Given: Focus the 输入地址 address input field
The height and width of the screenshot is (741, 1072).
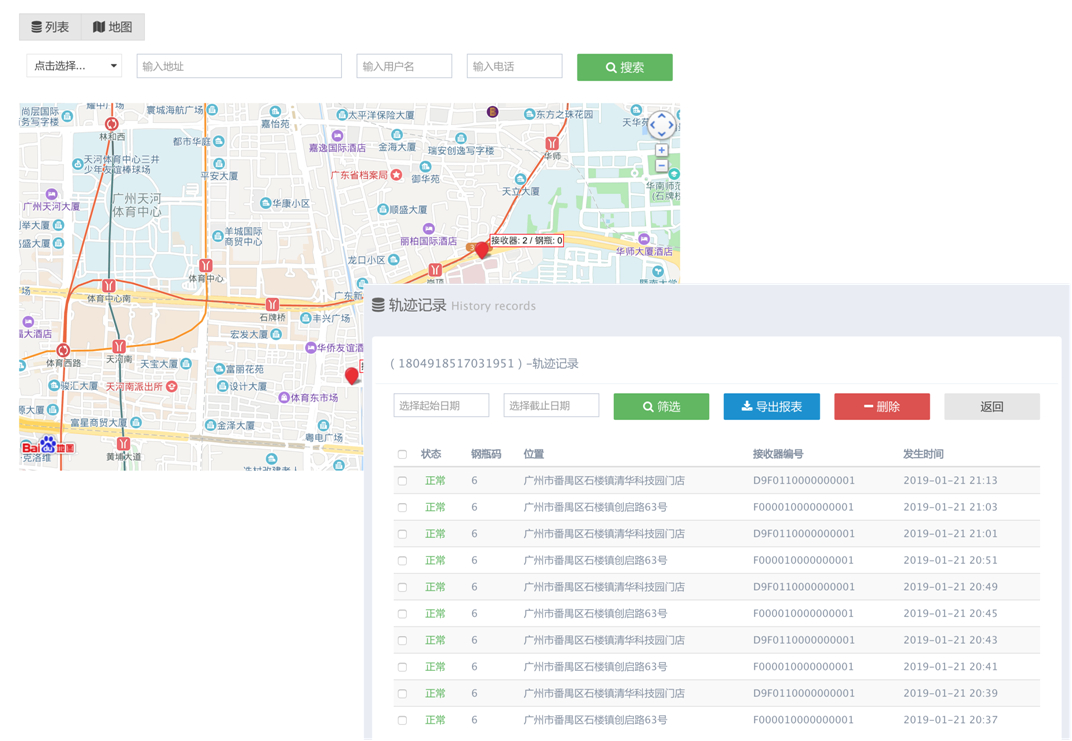Looking at the screenshot, I should [239, 66].
